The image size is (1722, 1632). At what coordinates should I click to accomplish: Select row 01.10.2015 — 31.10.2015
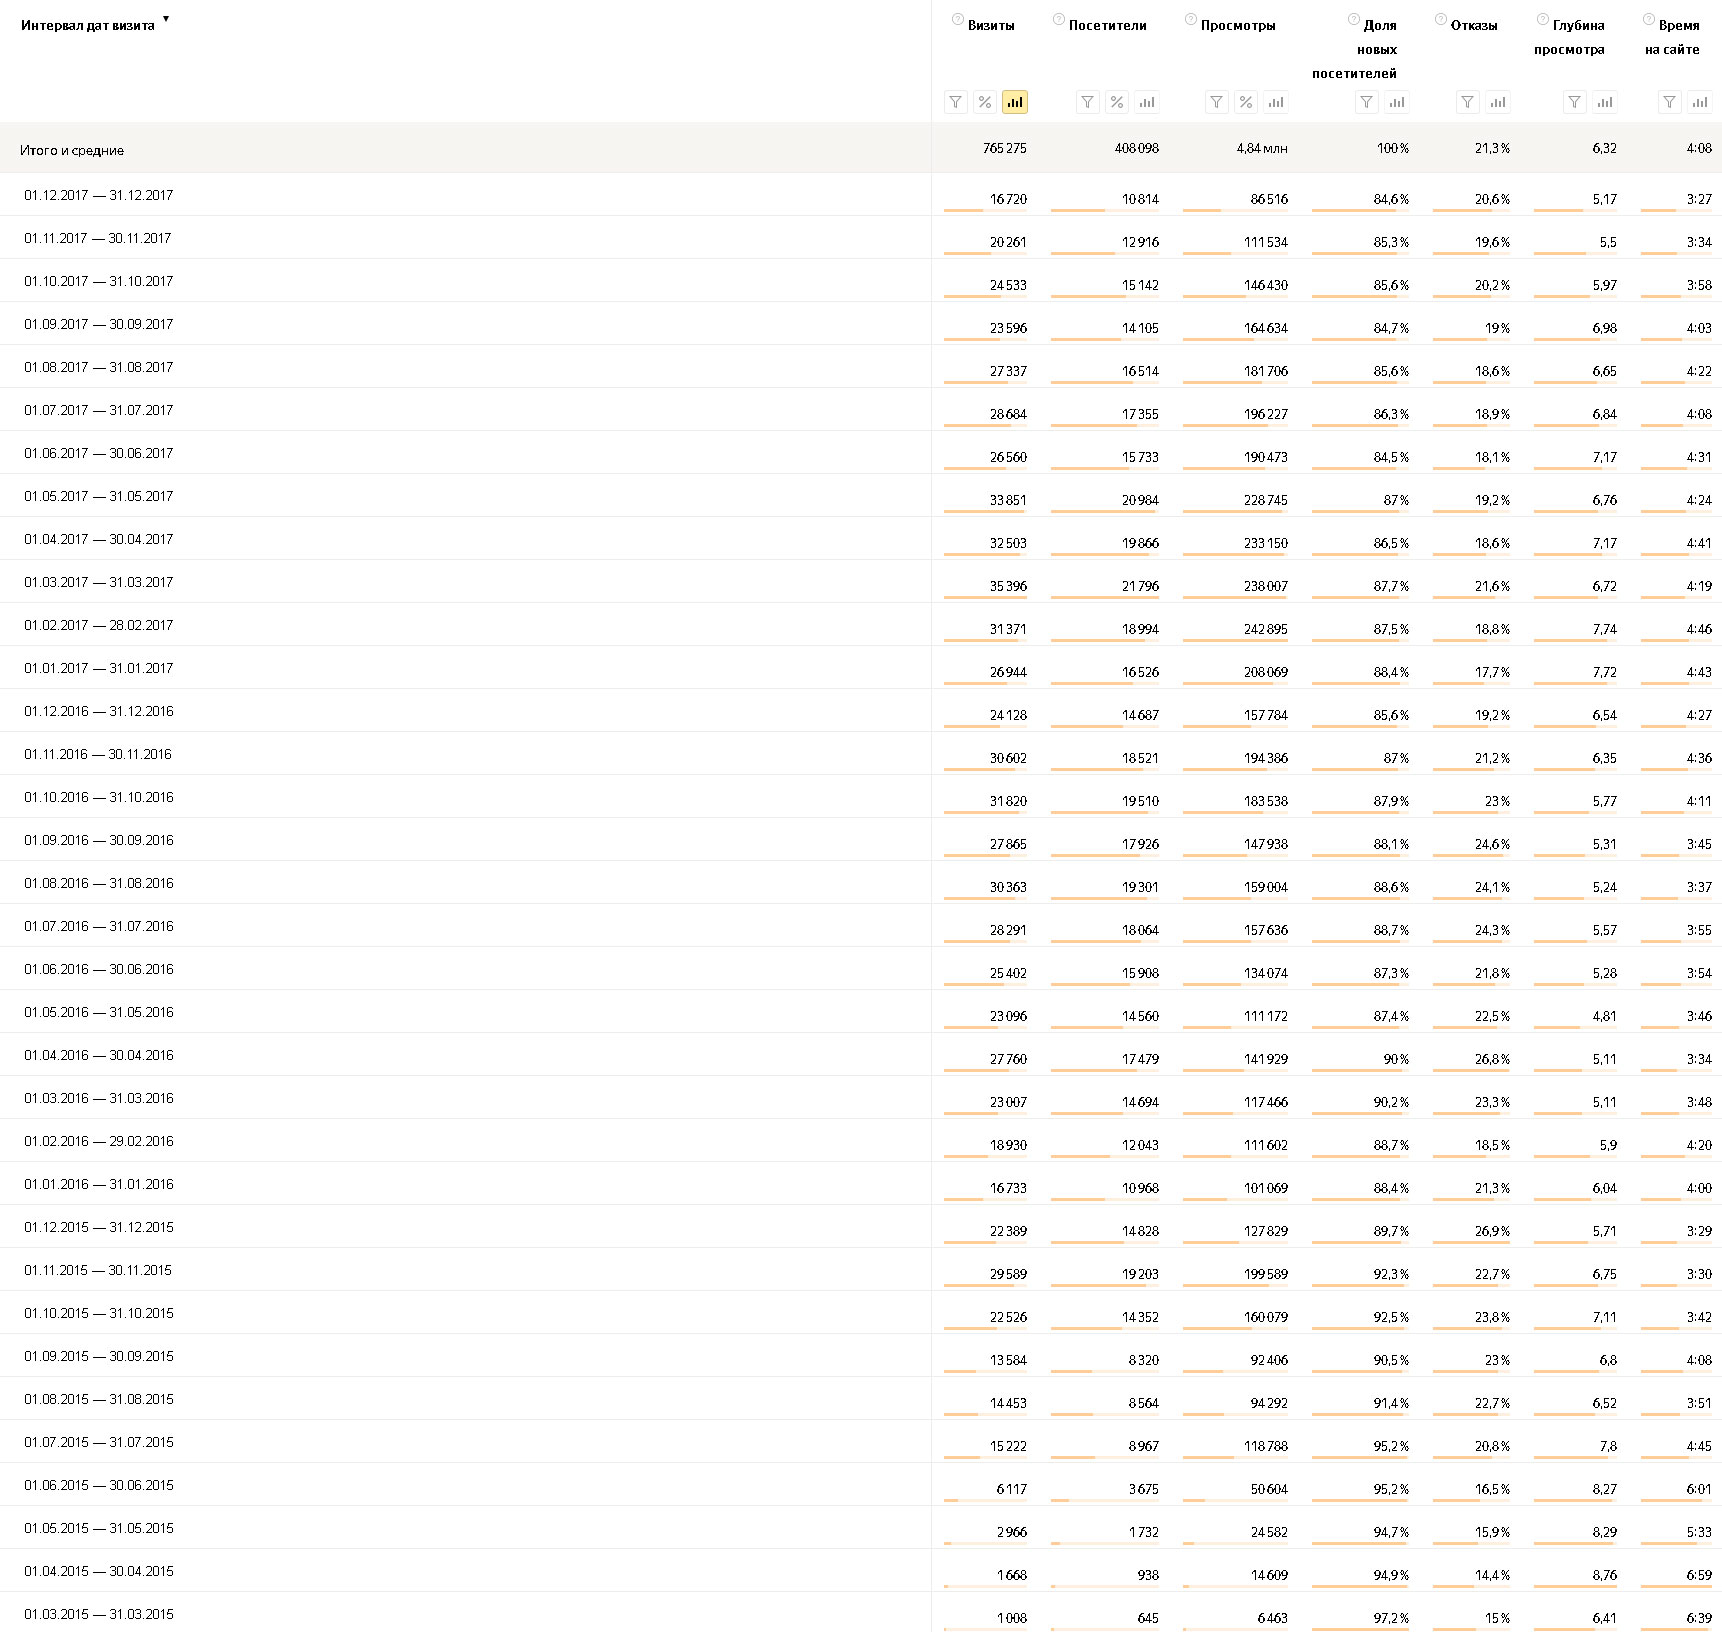(x=99, y=1313)
